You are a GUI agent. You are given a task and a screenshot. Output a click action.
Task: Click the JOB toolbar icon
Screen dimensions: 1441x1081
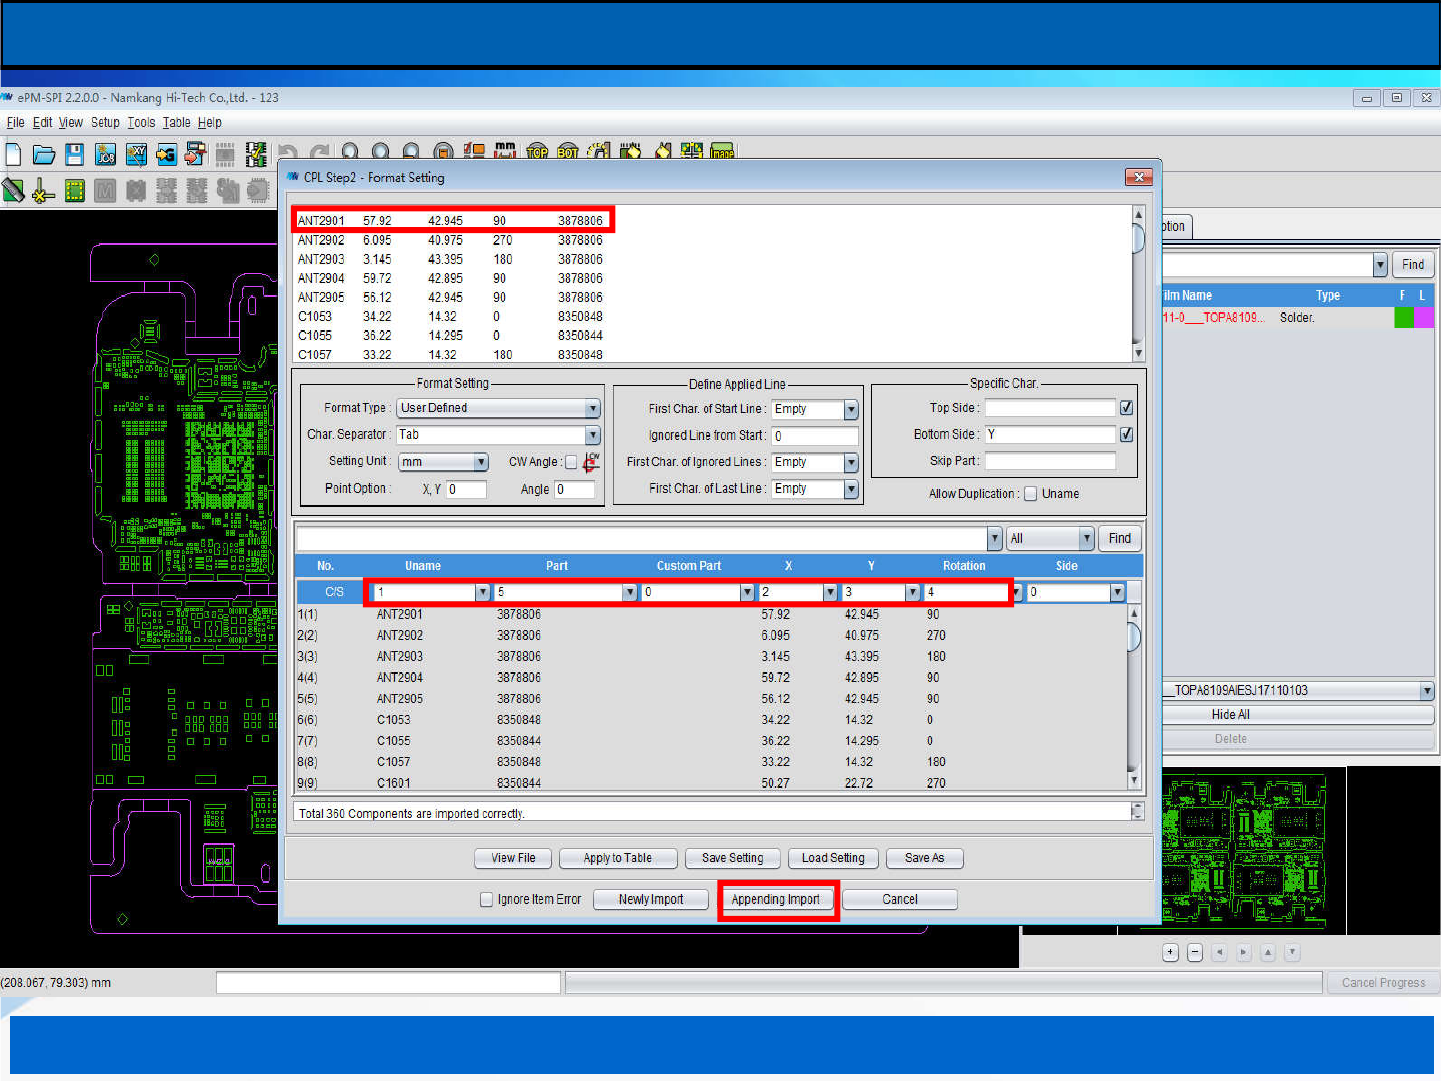(105, 154)
